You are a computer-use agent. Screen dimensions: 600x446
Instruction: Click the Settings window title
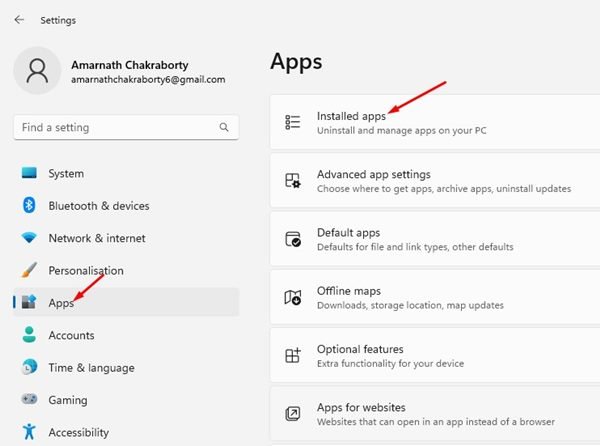pos(58,20)
